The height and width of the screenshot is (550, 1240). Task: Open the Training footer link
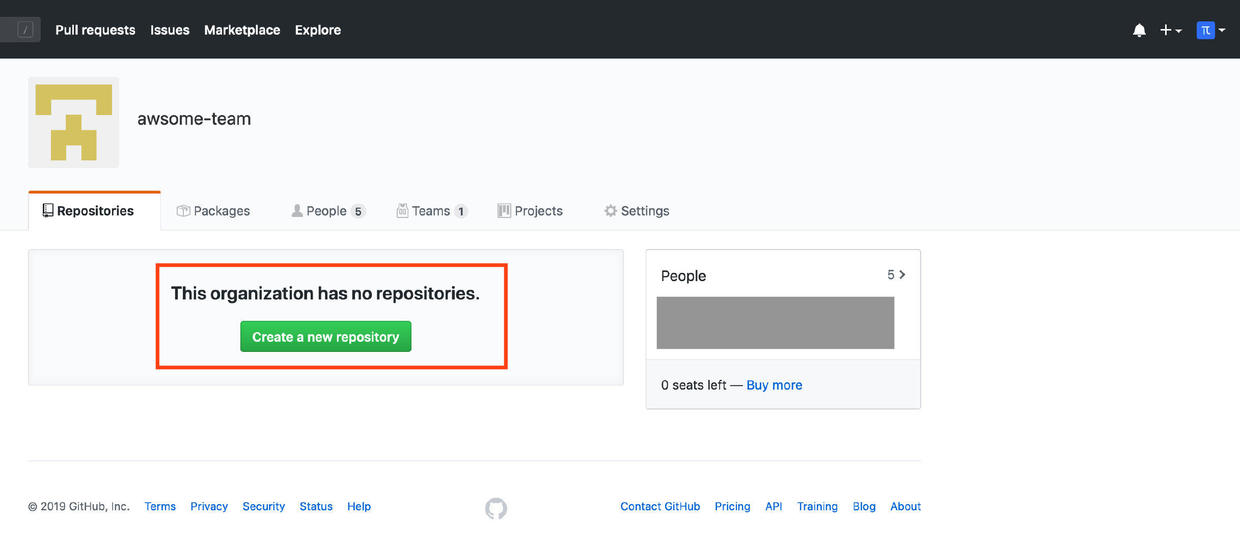pyautogui.click(x=817, y=507)
